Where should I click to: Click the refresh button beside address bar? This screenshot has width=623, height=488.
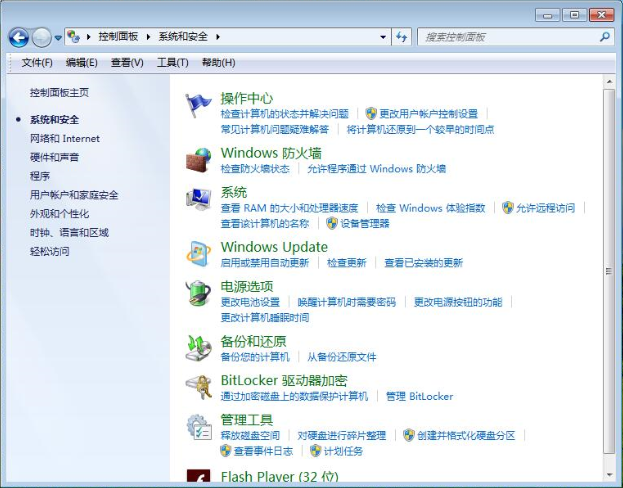click(x=401, y=37)
